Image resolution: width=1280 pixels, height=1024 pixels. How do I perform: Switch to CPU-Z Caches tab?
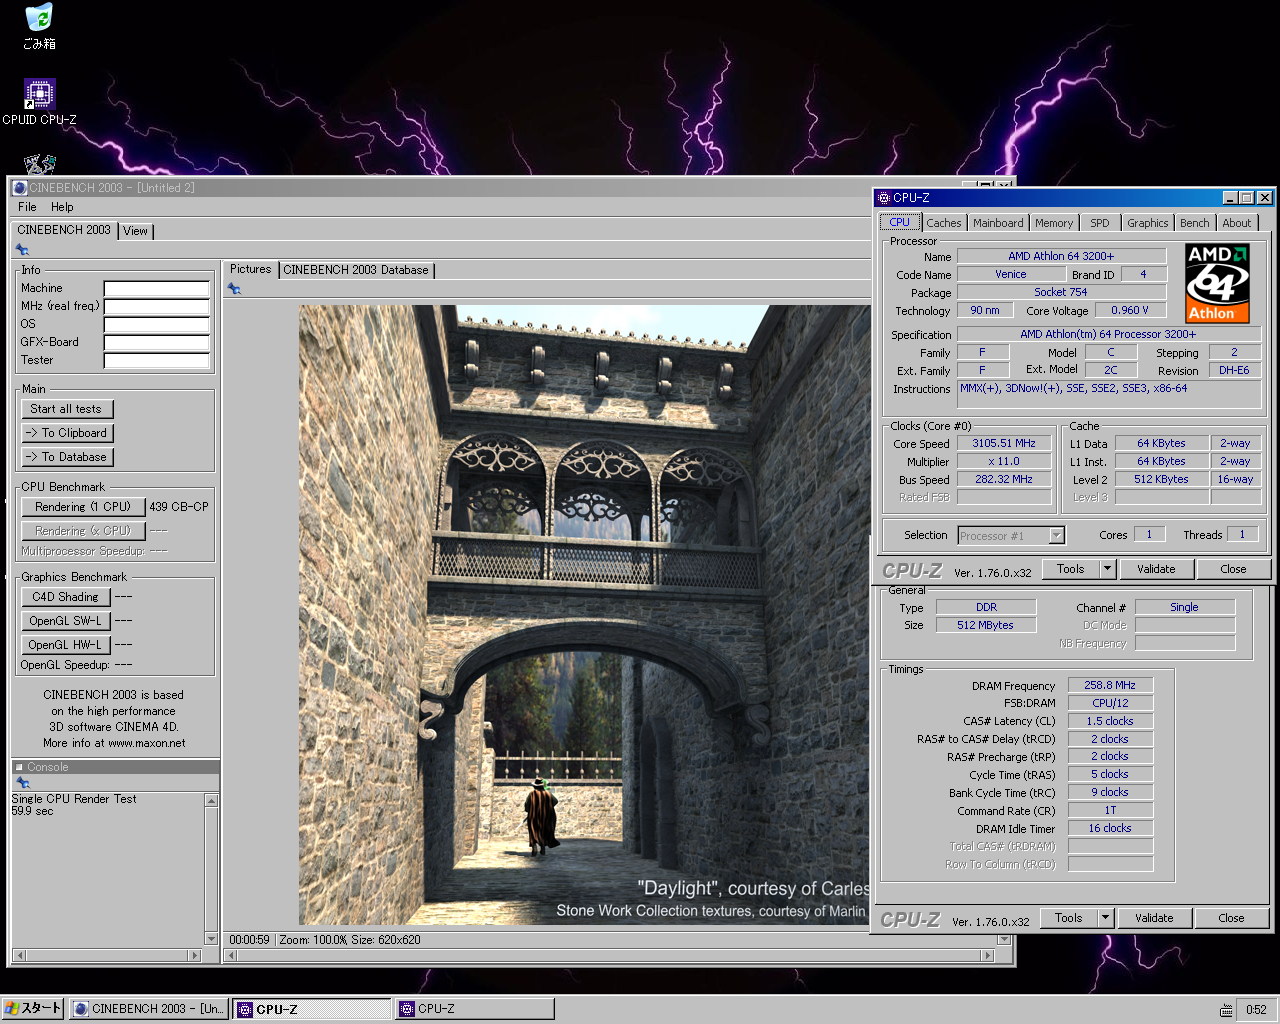point(944,223)
